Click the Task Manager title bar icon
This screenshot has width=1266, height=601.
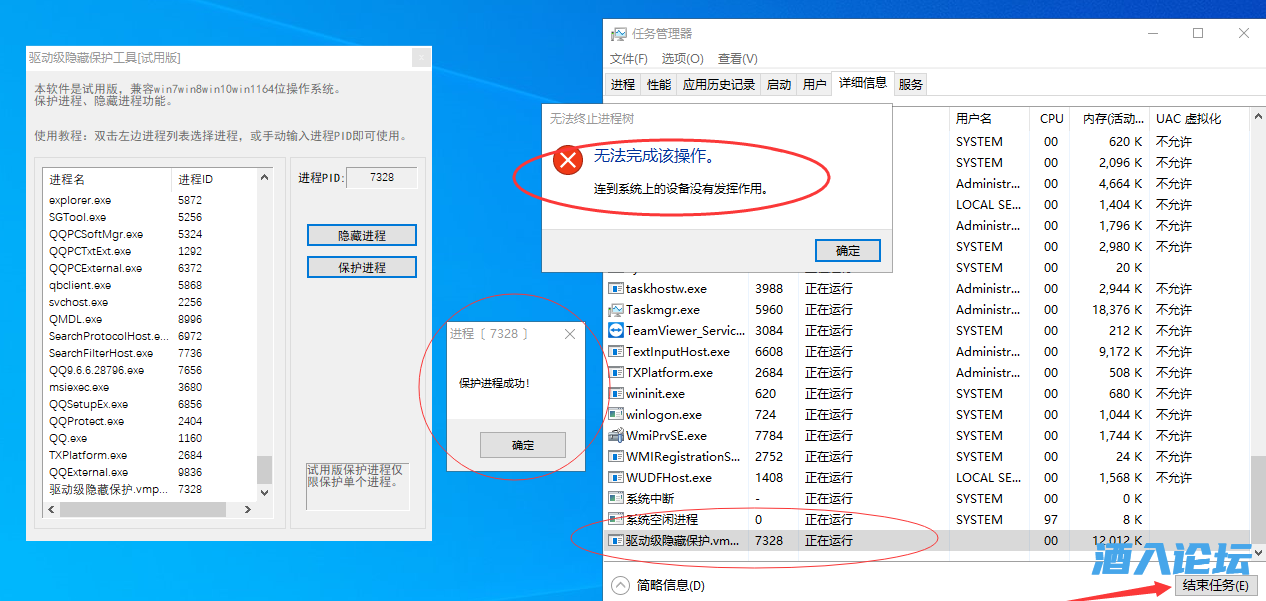(619, 34)
